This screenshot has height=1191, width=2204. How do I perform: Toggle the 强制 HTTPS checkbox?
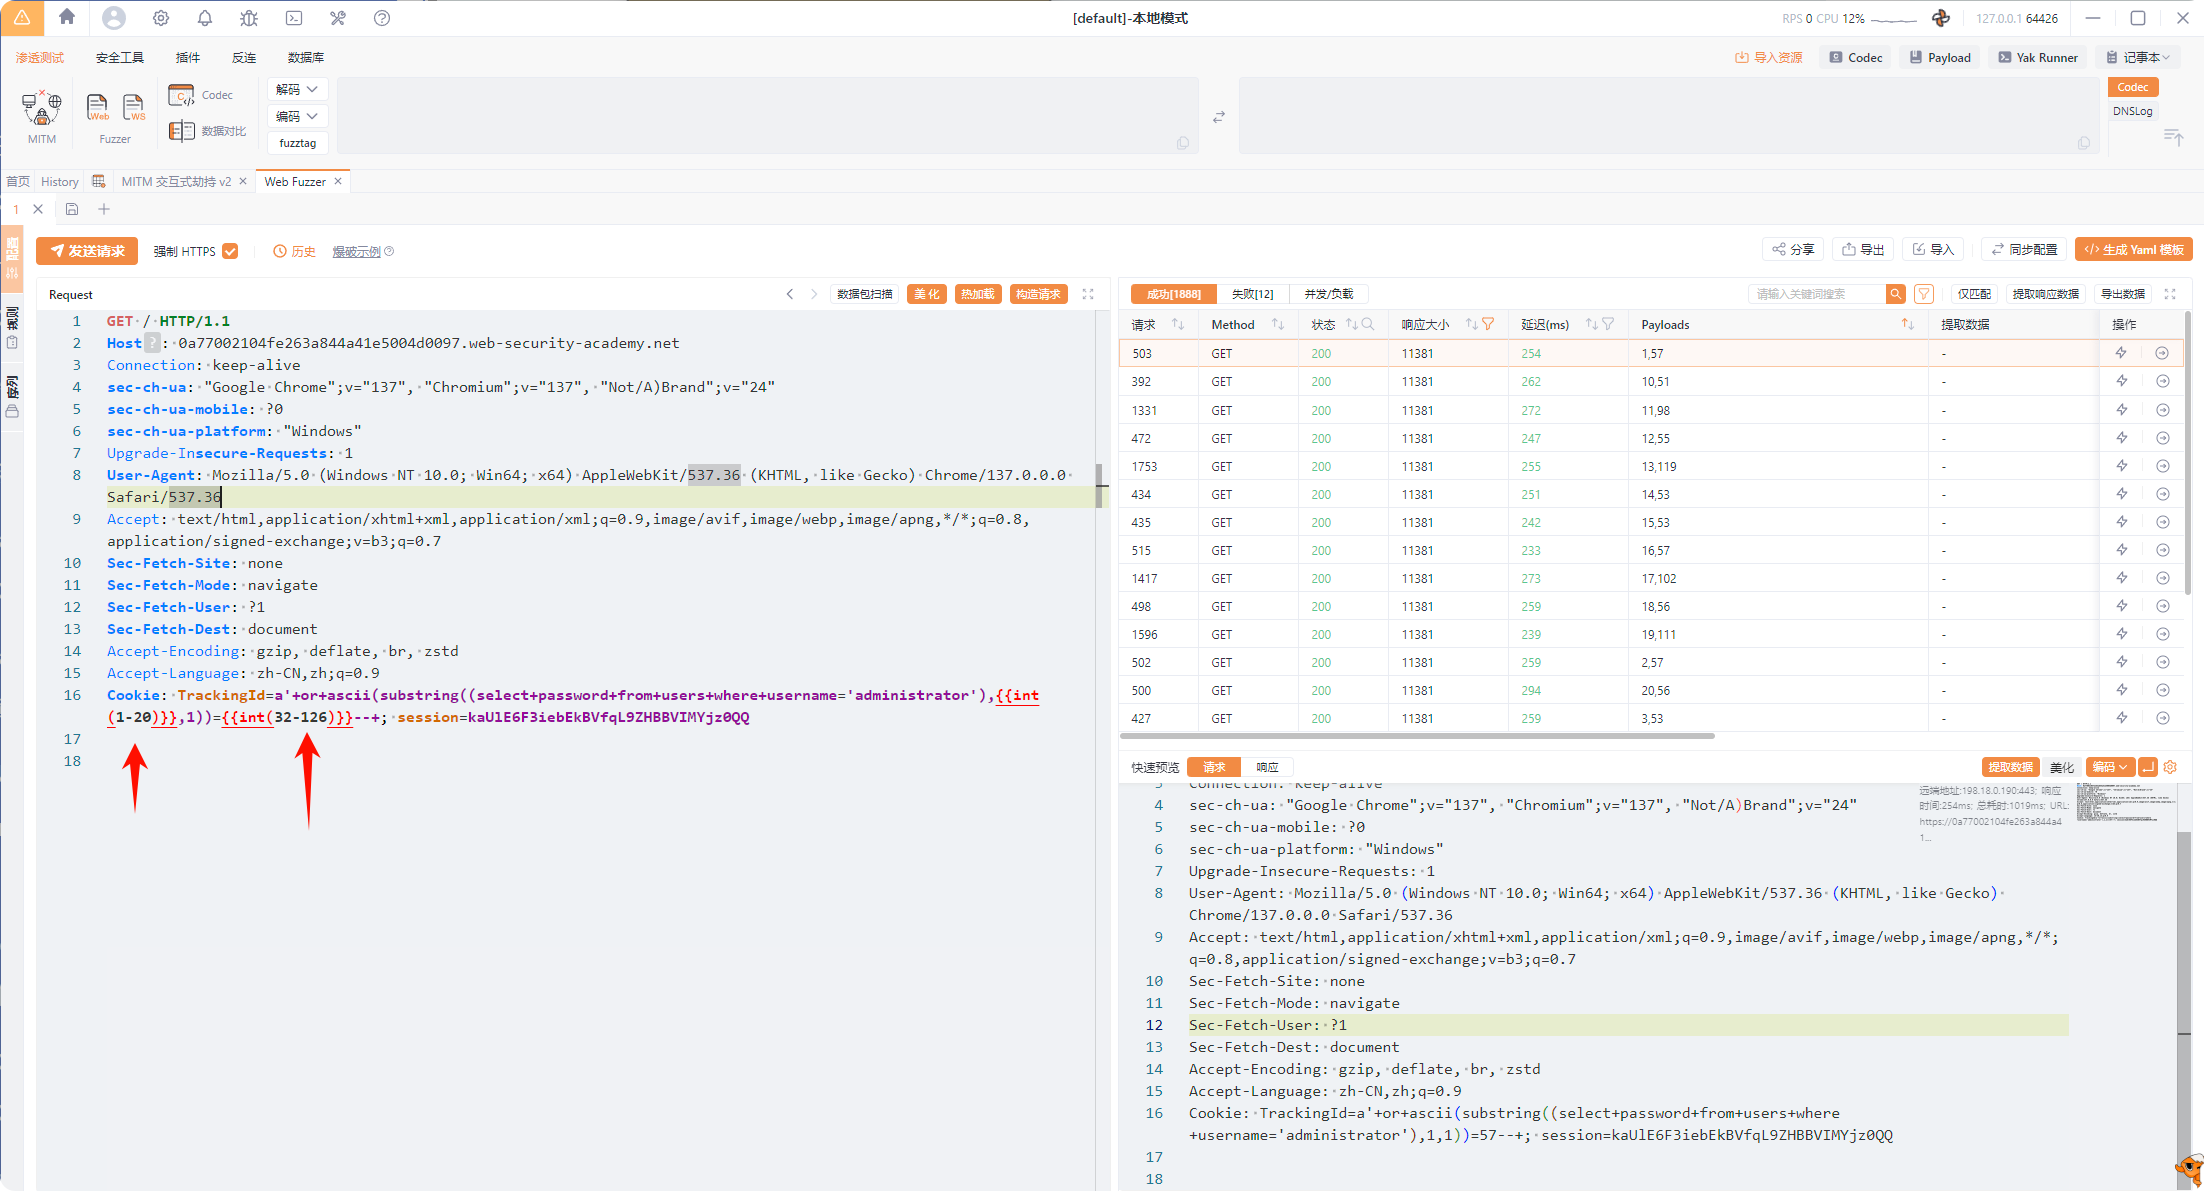click(230, 251)
